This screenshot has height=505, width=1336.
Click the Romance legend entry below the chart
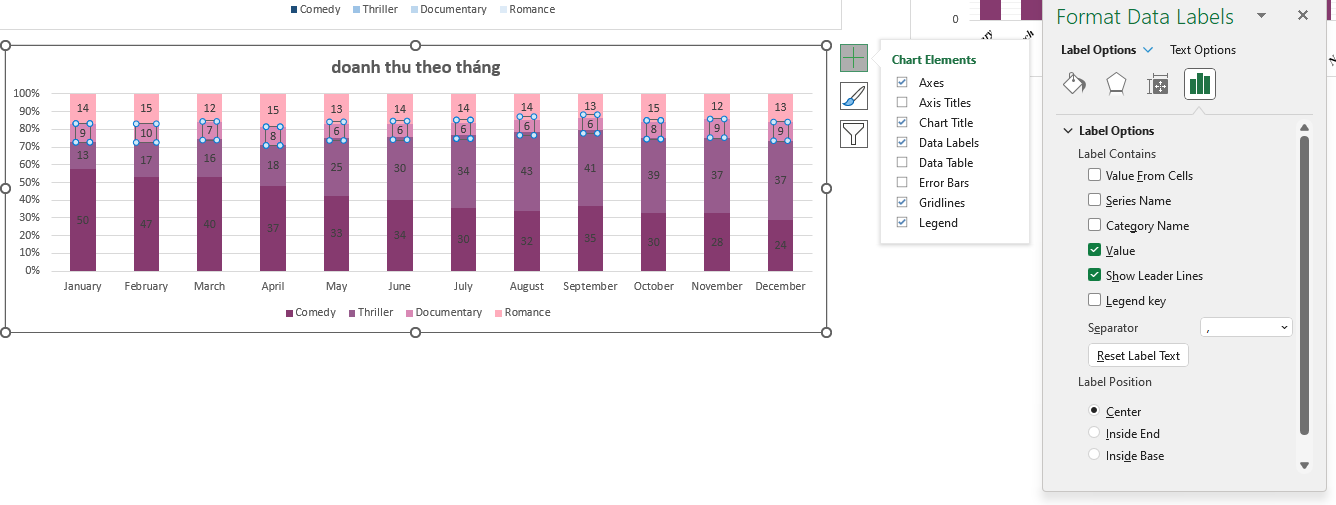[x=522, y=313]
